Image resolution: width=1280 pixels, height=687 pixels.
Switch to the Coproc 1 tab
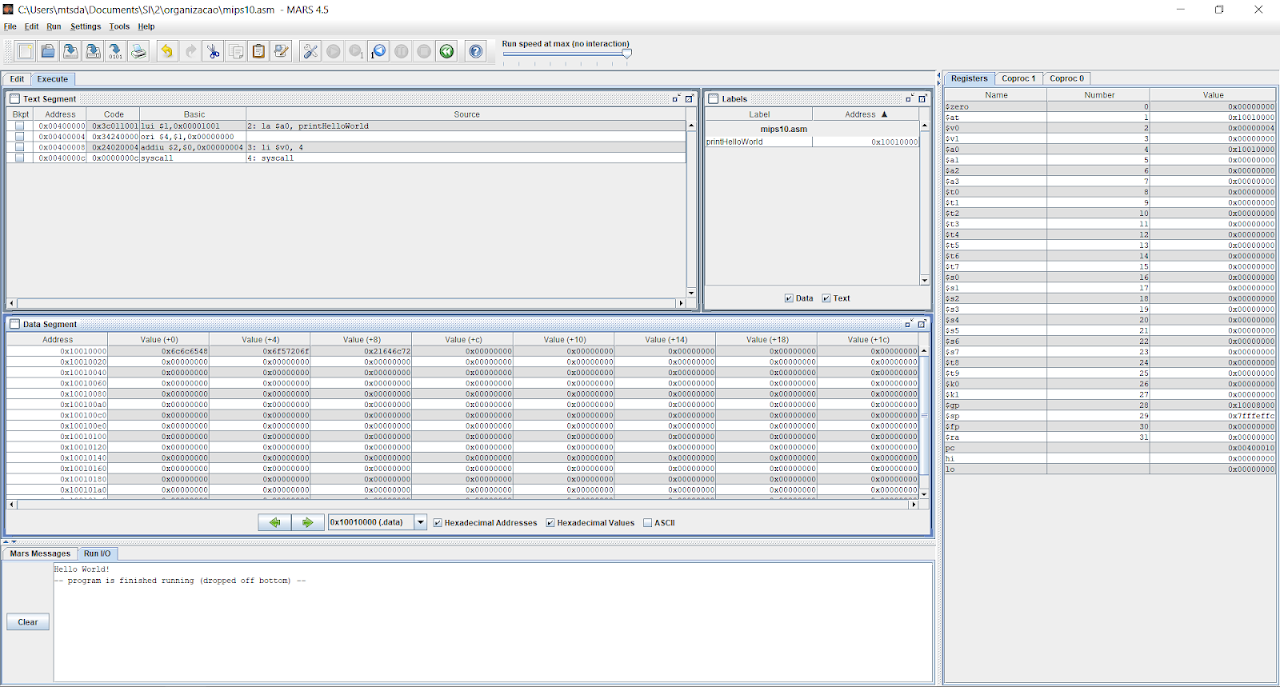point(1020,78)
